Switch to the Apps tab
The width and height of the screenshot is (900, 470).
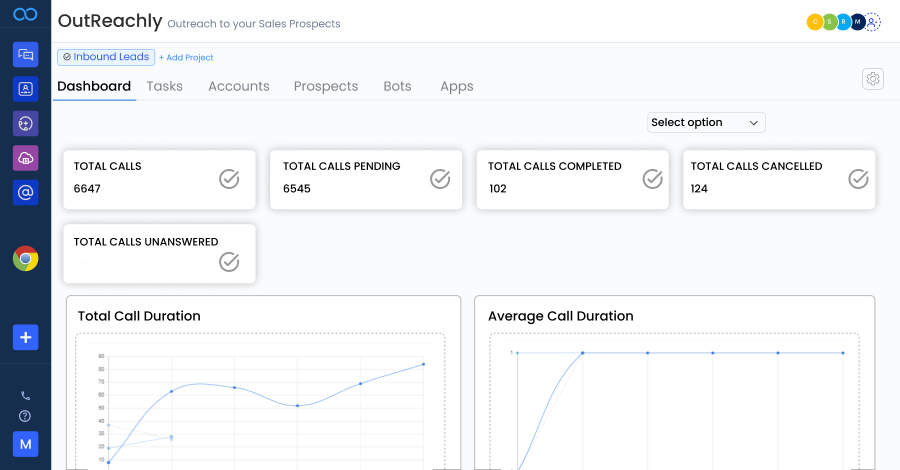click(x=457, y=86)
